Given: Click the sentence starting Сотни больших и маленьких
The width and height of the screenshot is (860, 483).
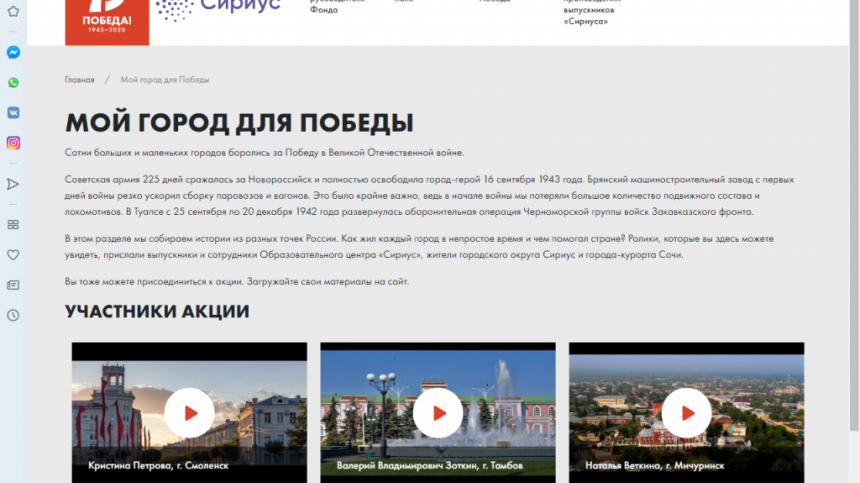Looking at the screenshot, I should pos(264,152).
